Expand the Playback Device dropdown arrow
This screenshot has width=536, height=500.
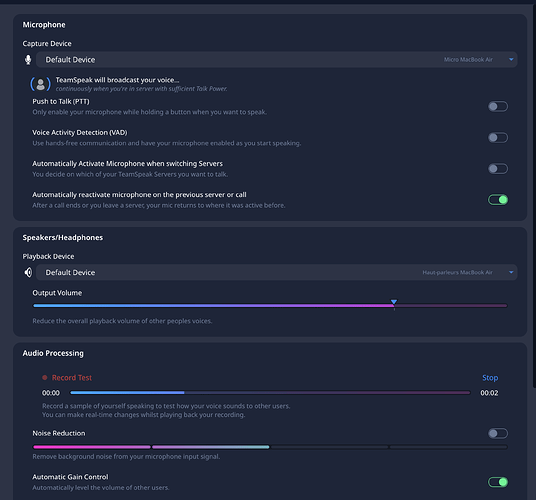click(511, 272)
